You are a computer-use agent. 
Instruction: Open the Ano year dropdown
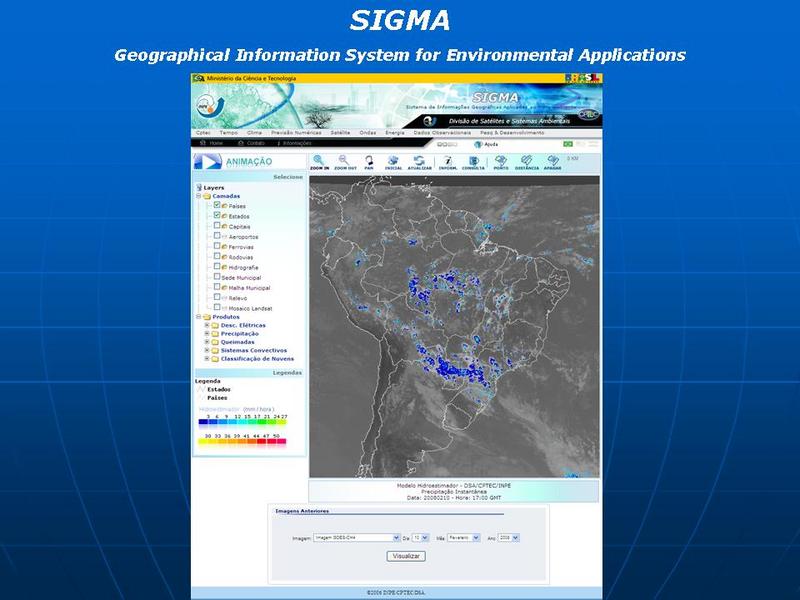[x=509, y=538]
